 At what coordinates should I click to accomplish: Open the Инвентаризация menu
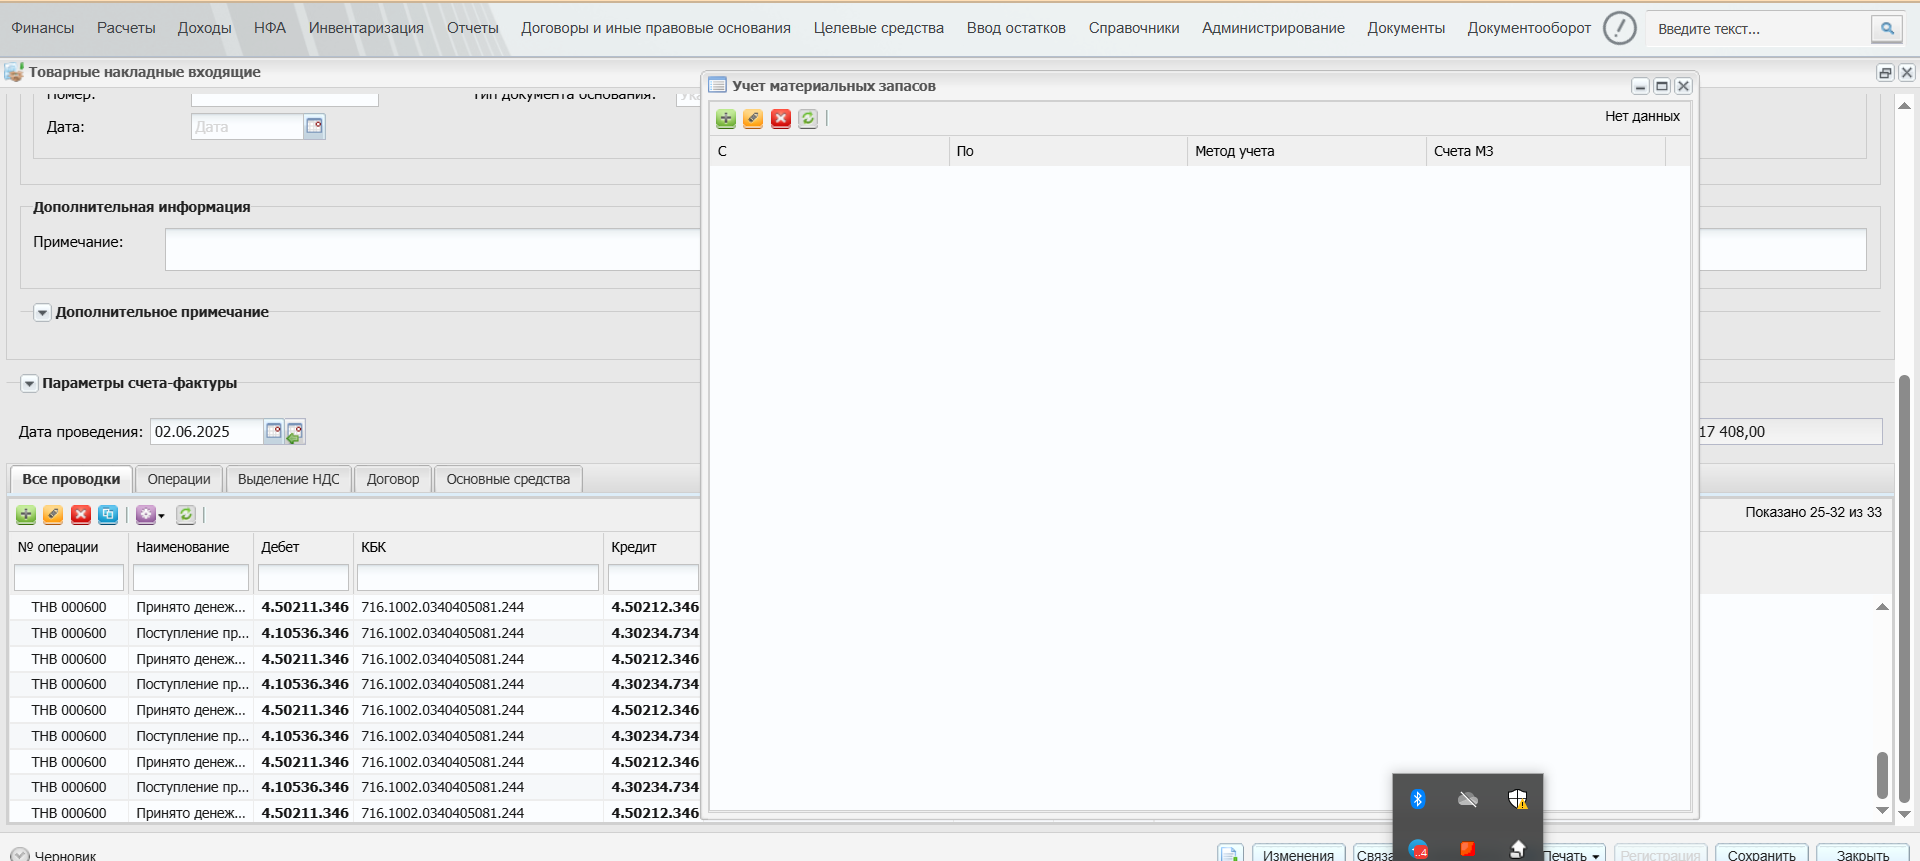point(366,28)
